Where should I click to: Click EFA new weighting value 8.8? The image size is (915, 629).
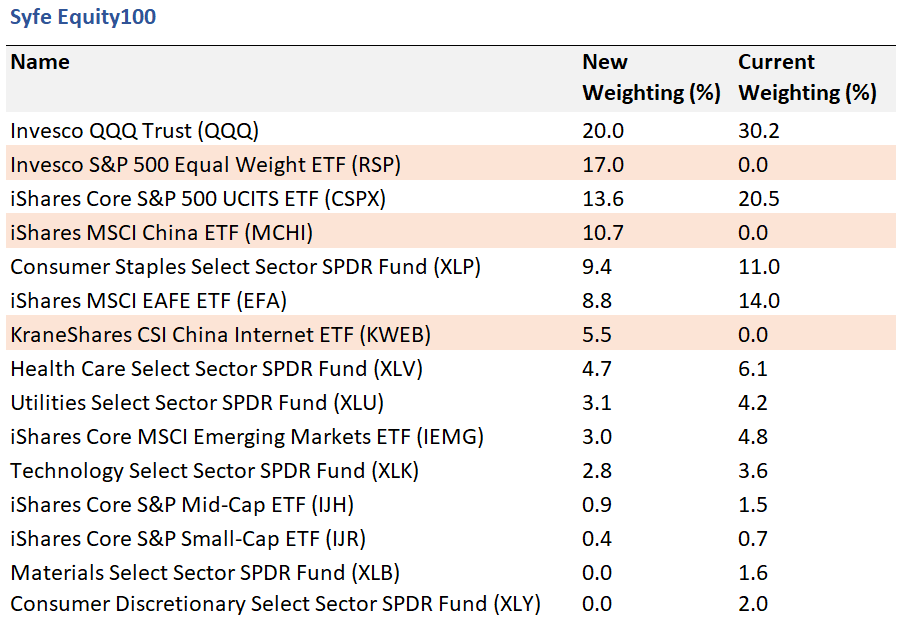click(597, 301)
